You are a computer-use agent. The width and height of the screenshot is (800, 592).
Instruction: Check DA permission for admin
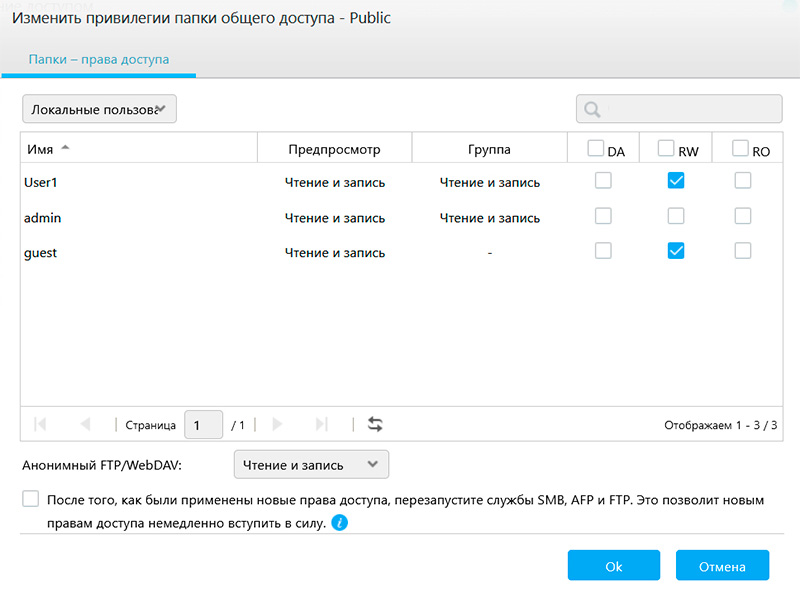(x=603, y=216)
